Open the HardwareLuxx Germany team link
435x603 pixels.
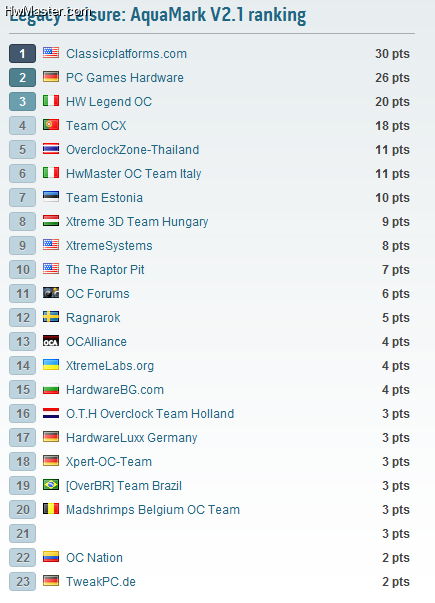(x=132, y=438)
